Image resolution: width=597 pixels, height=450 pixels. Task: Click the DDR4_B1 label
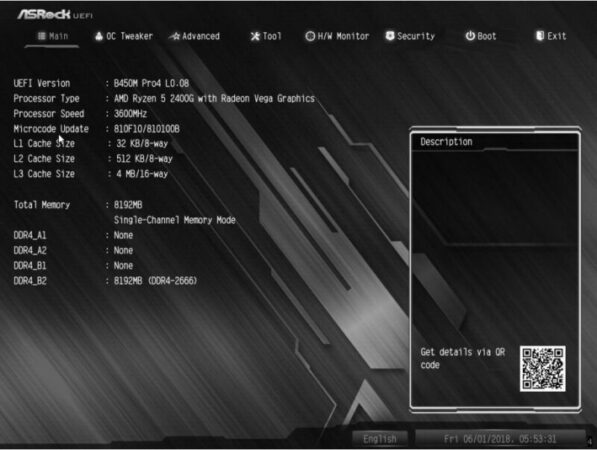pos(30,266)
